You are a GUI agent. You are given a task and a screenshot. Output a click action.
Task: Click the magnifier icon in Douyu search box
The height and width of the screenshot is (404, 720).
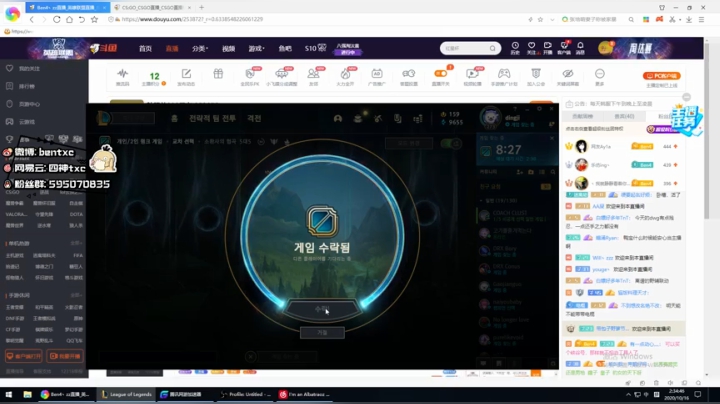tap(492, 48)
